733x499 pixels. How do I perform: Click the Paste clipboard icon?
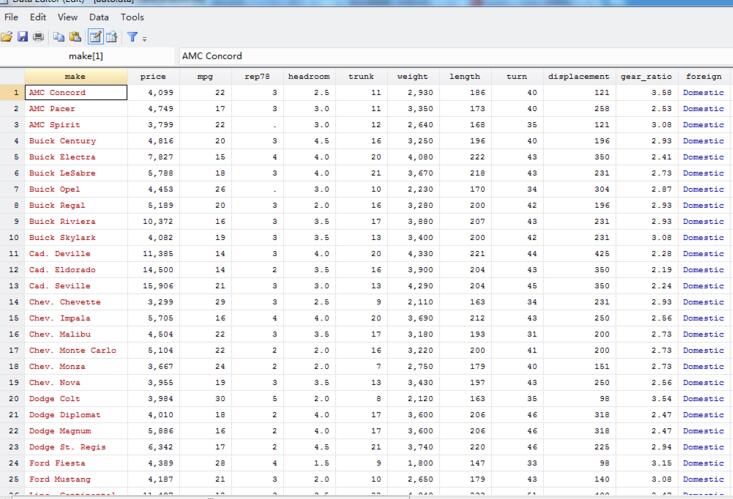(x=75, y=37)
